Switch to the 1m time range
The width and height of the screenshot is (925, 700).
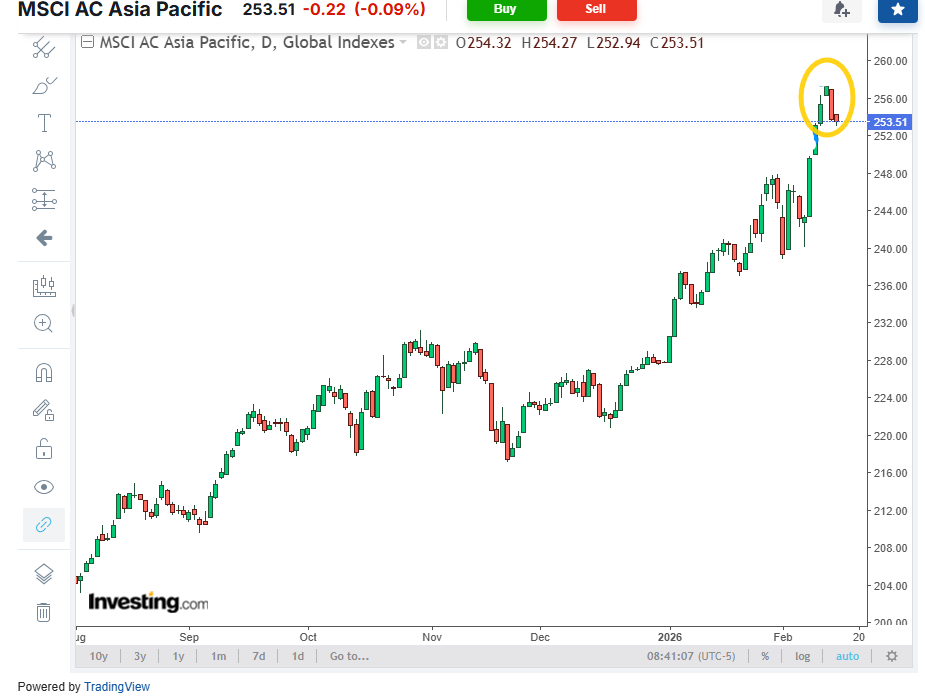point(218,656)
